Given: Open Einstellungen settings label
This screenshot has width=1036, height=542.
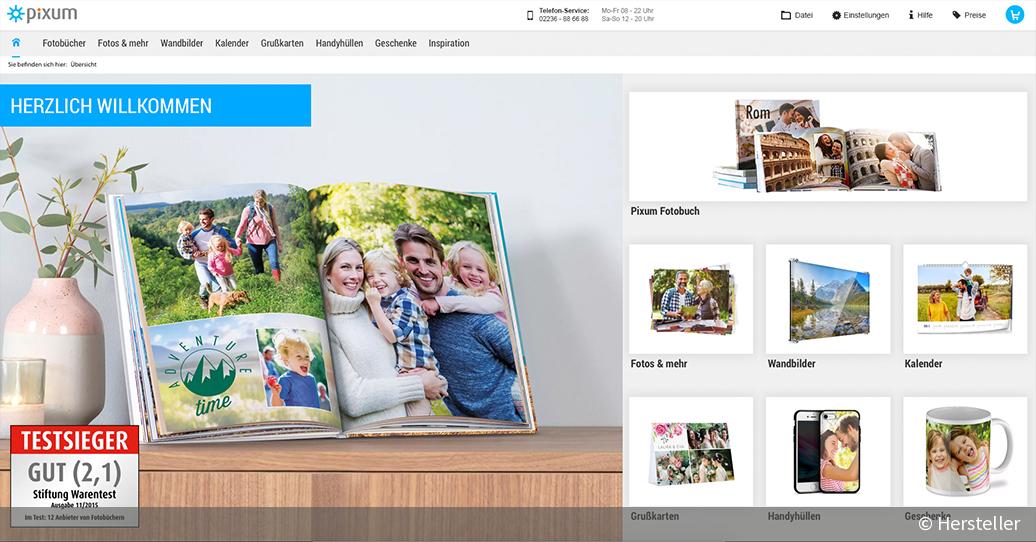Looking at the screenshot, I should click(866, 15).
